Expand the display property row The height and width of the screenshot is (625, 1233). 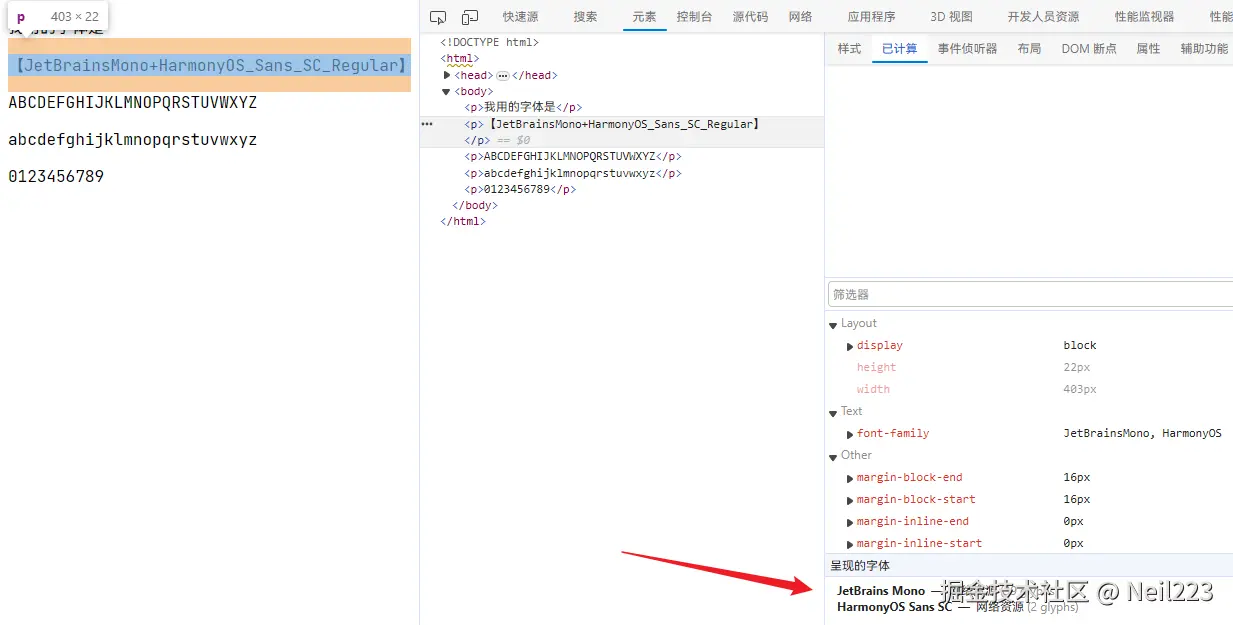pyautogui.click(x=851, y=346)
